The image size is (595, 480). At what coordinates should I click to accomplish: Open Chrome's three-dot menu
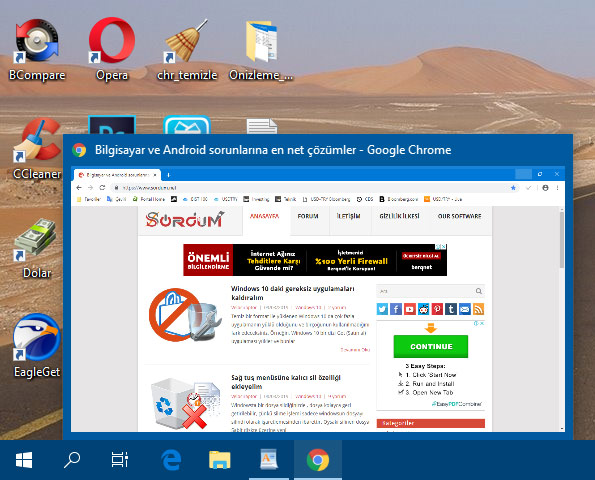tap(557, 187)
